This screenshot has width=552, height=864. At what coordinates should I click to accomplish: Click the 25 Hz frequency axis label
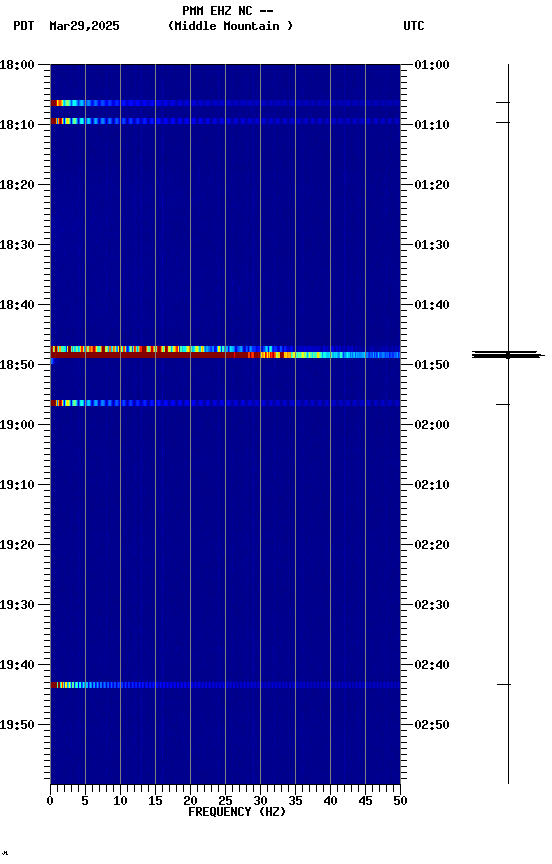point(225,801)
